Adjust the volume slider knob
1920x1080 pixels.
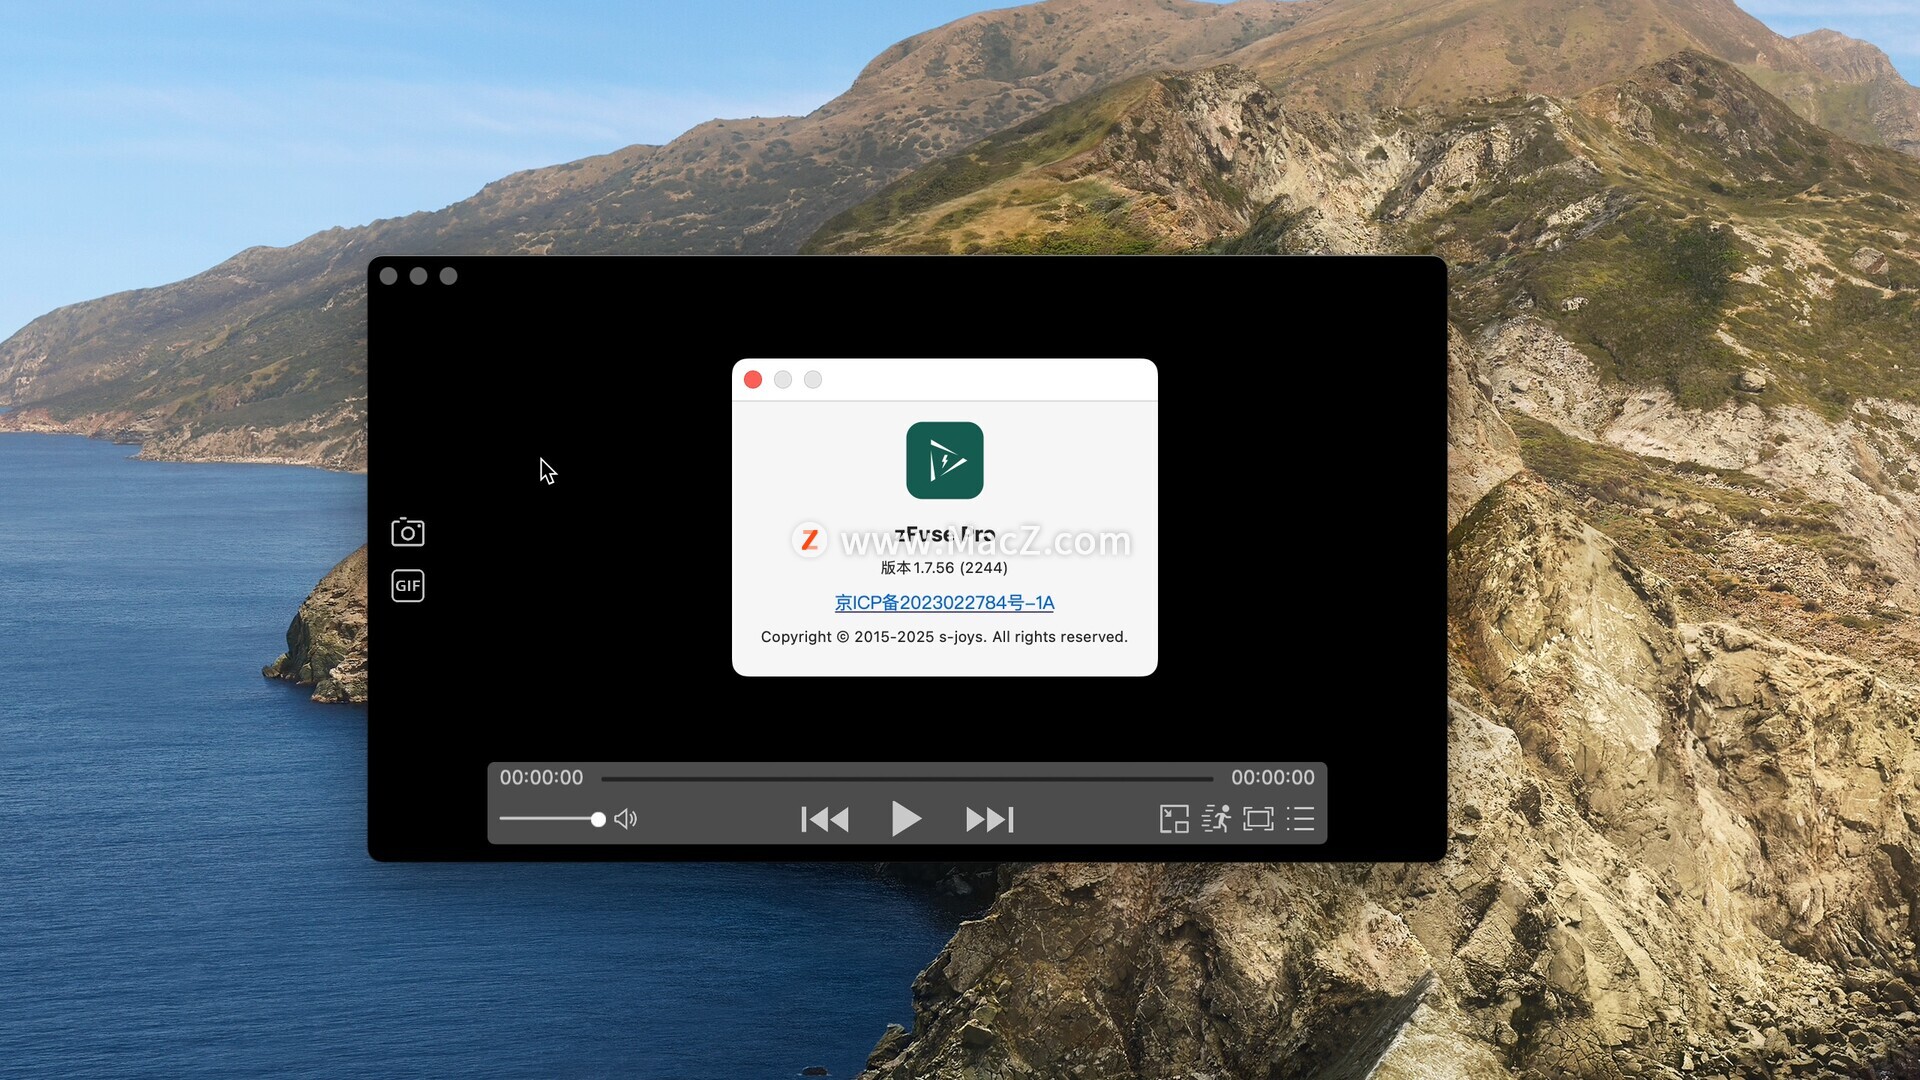(x=598, y=820)
